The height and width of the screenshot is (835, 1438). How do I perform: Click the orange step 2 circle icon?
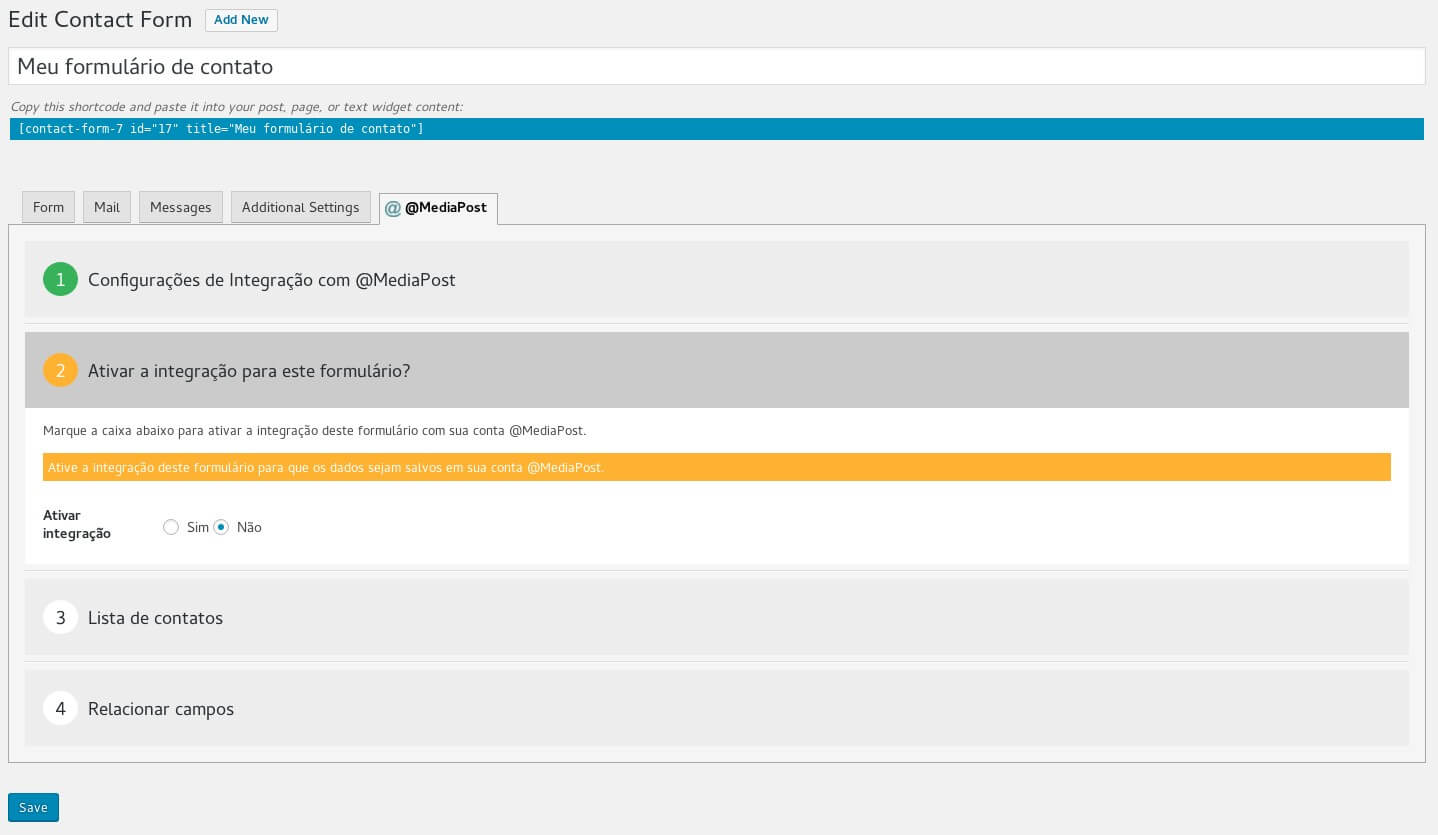60,371
